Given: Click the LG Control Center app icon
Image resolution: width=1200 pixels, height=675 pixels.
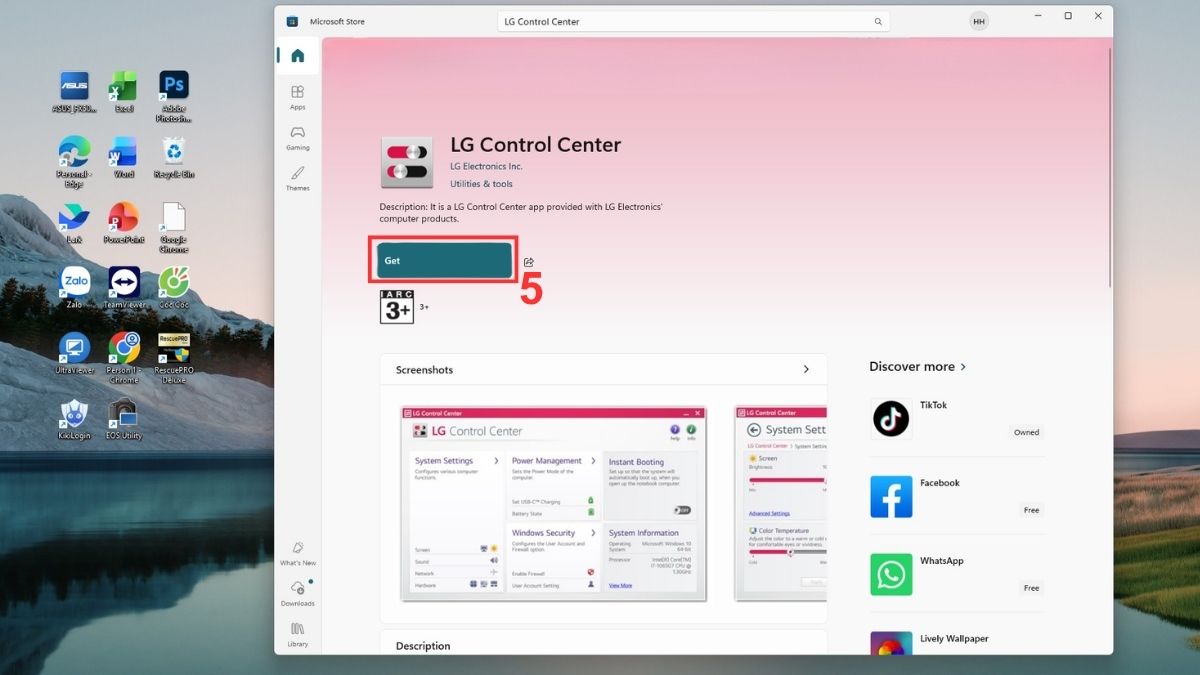Looking at the screenshot, I should 407,162.
